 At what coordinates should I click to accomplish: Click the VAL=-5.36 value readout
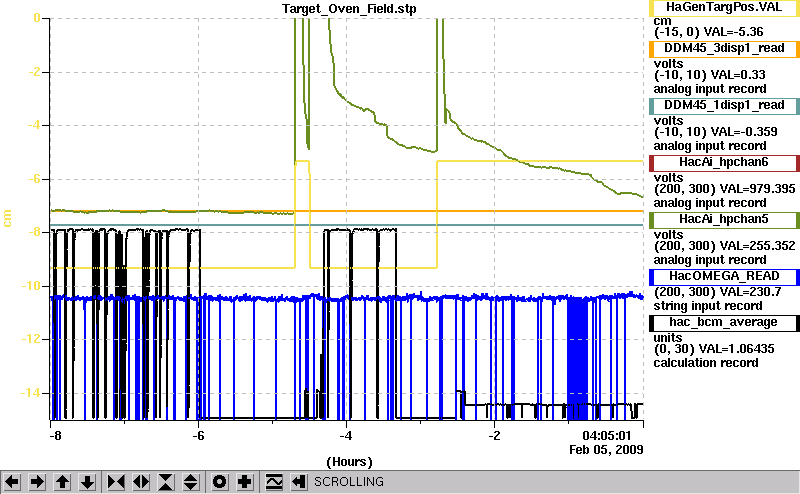(x=733, y=32)
